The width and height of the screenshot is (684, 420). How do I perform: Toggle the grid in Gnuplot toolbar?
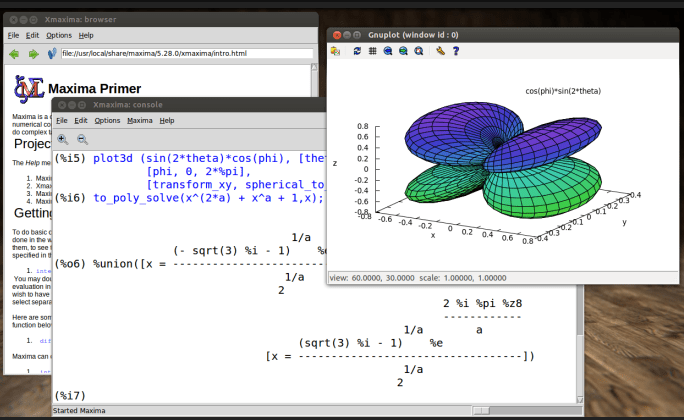point(373,51)
